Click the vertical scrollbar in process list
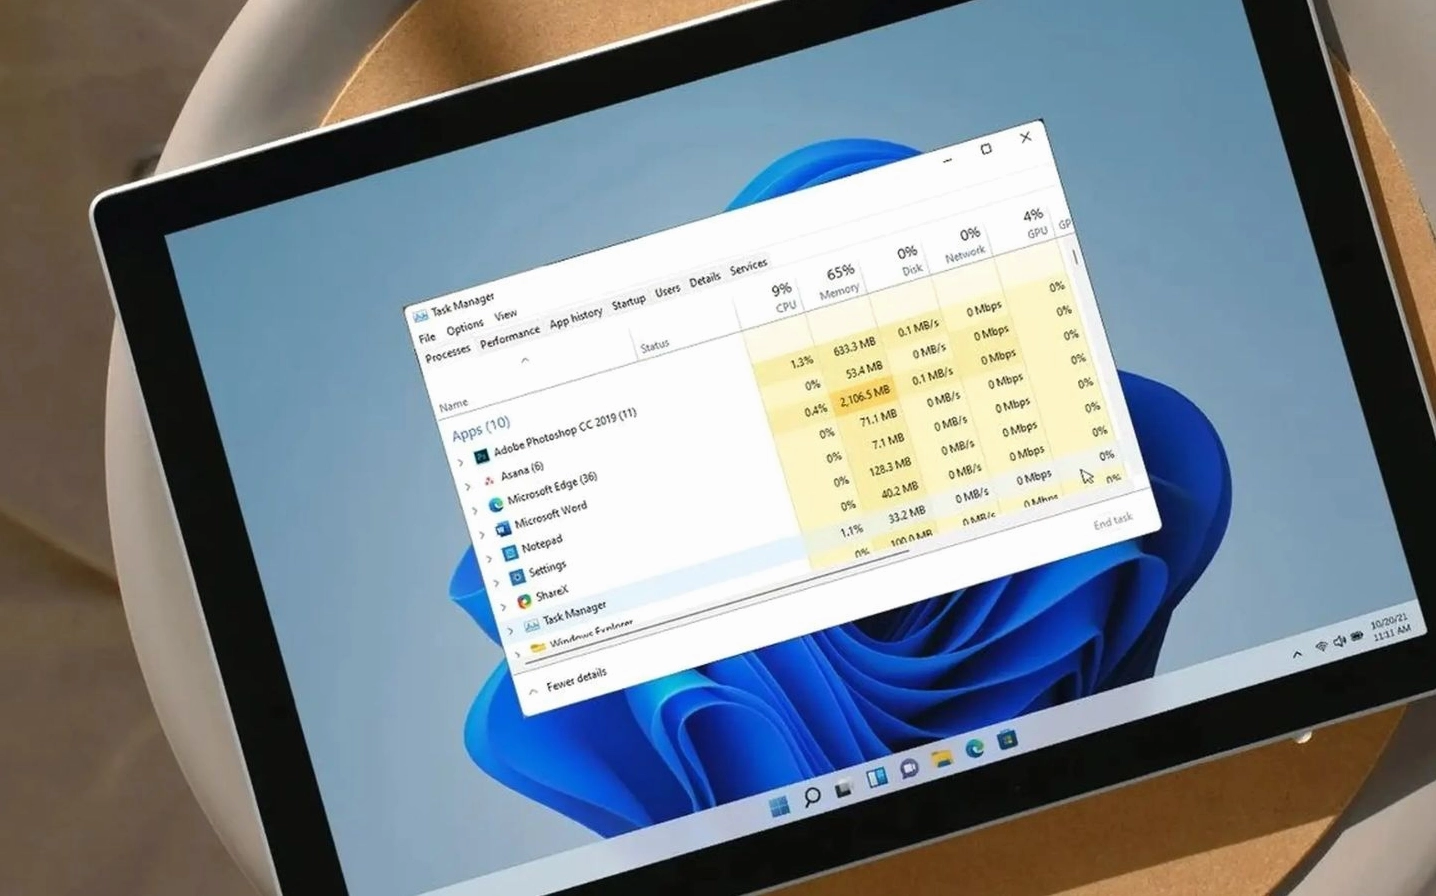Screen dimensions: 1436x896 tap(1075, 258)
